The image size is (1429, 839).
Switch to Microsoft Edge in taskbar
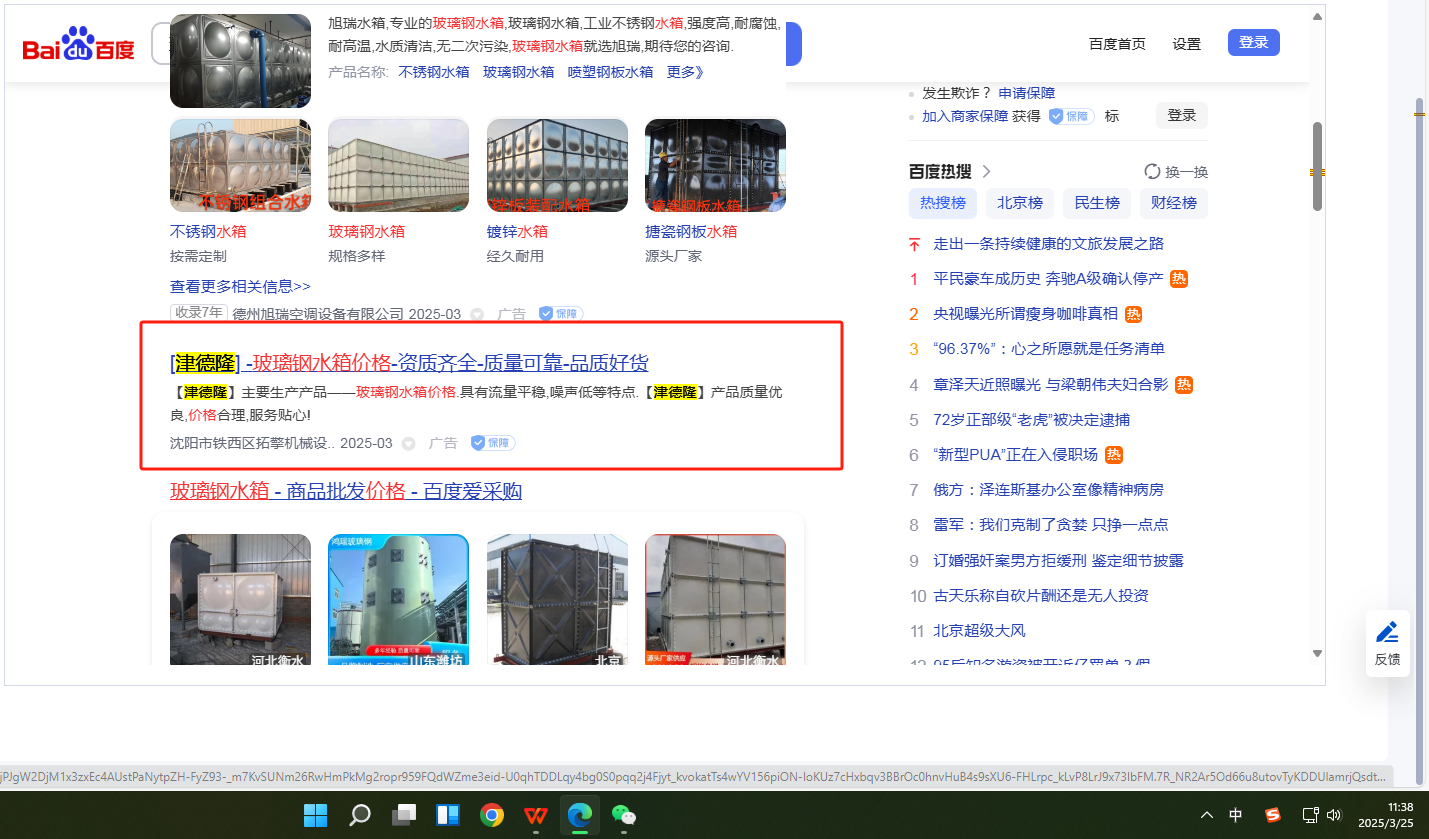(x=579, y=815)
